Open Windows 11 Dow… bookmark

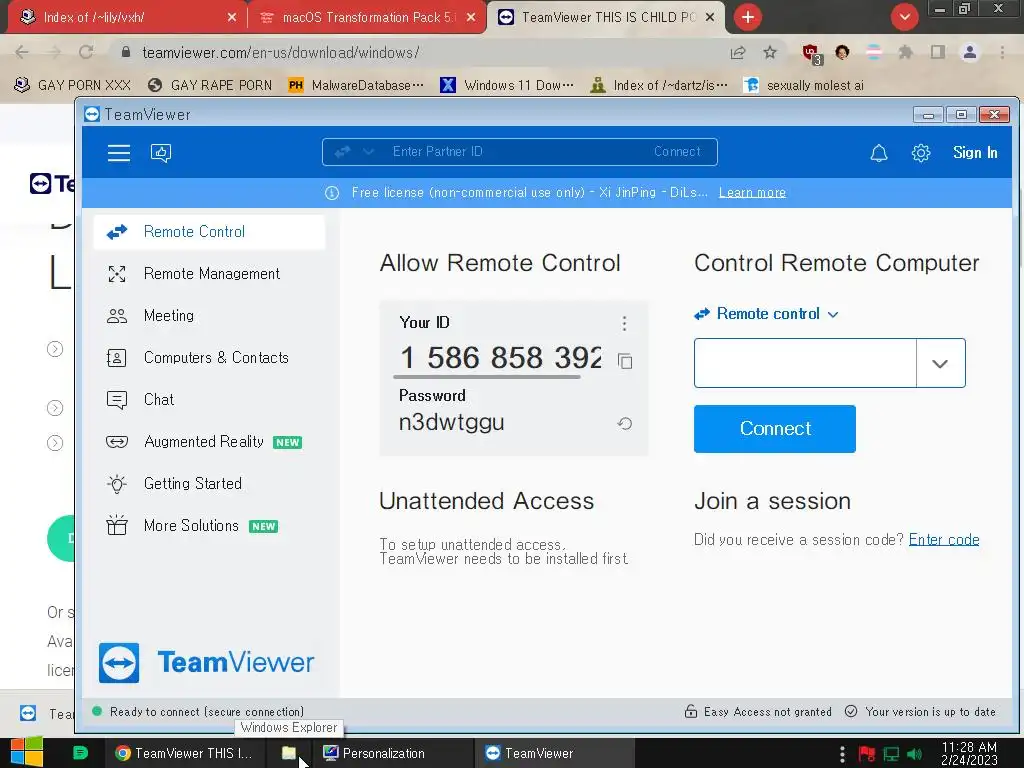(x=507, y=86)
